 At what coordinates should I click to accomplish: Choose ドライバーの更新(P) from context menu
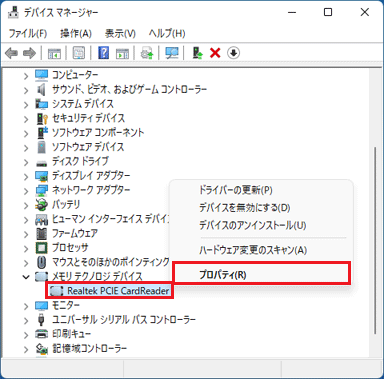pos(236,190)
